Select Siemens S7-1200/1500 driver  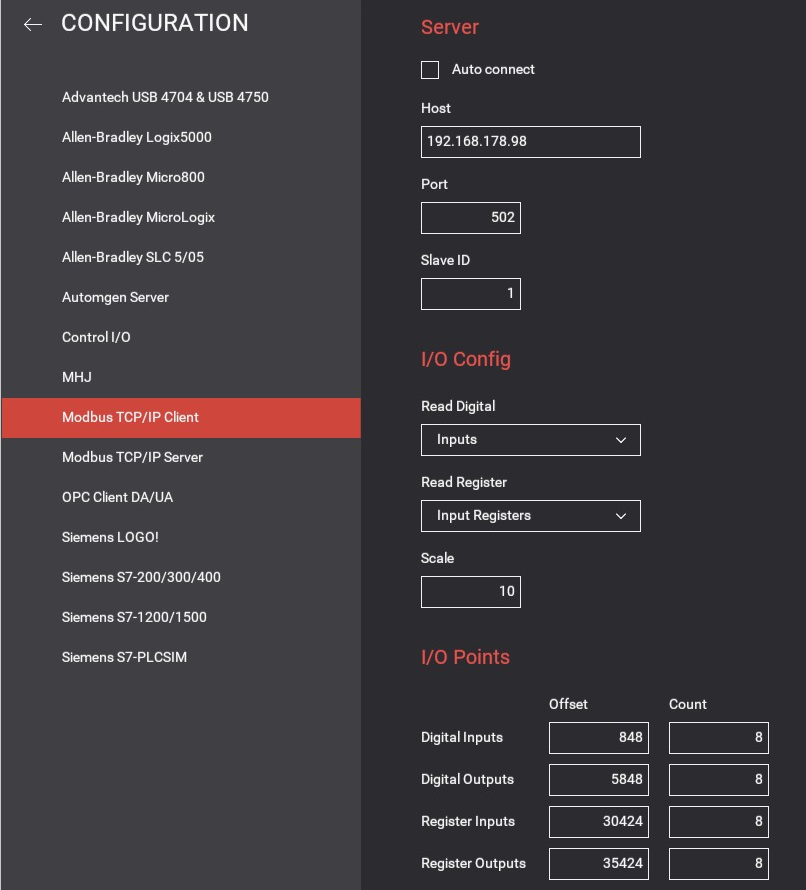134,617
